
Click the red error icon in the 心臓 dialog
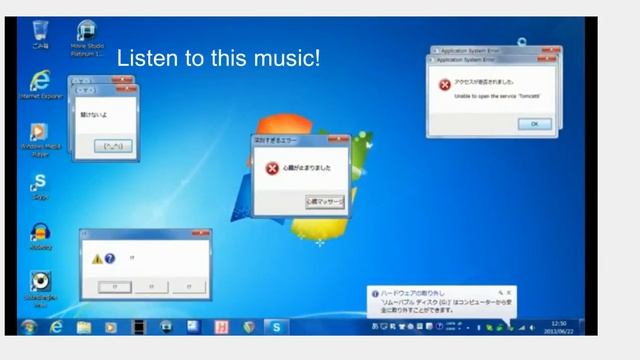point(272,168)
